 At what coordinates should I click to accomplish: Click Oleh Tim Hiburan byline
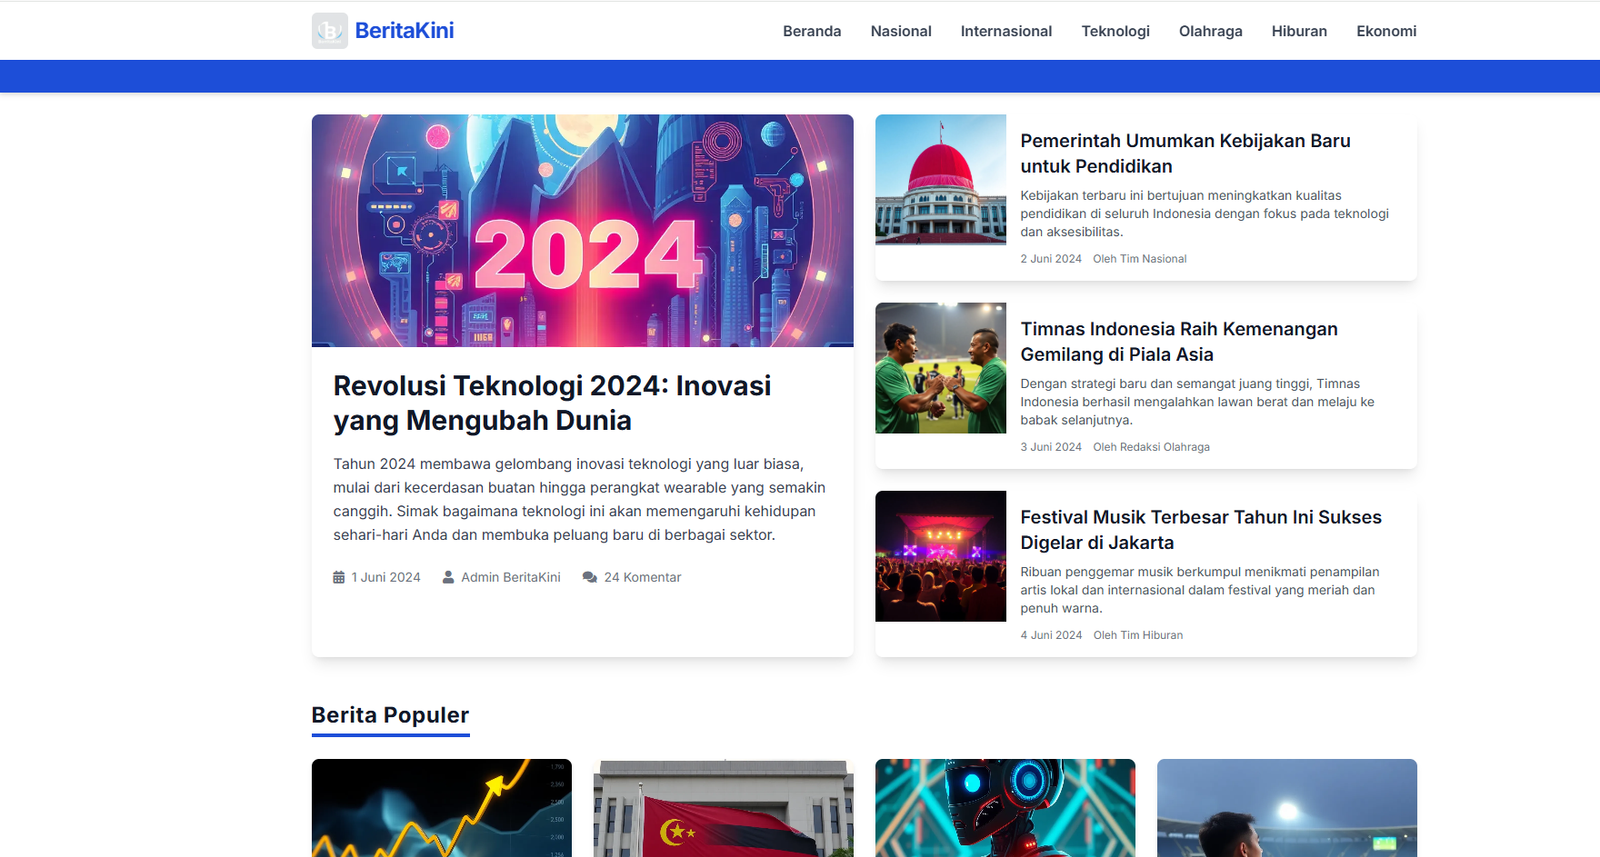click(1138, 635)
